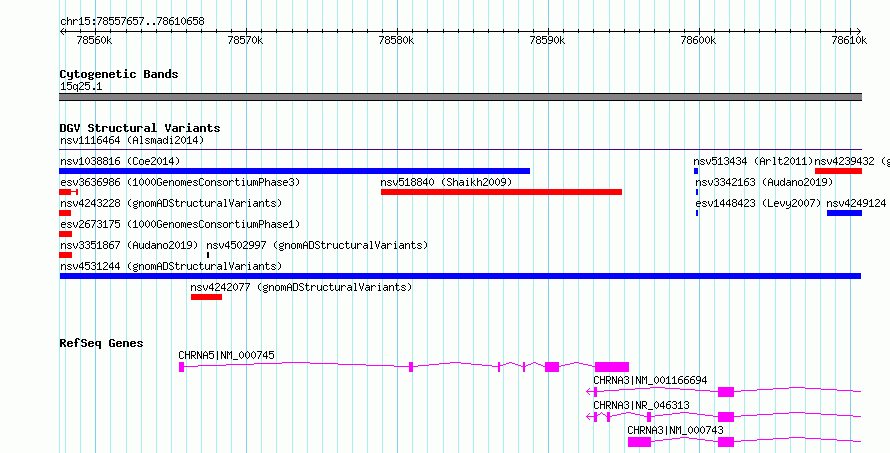Select the nsv4242077 red variant bar
890x453 pixels.
[206, 297]
